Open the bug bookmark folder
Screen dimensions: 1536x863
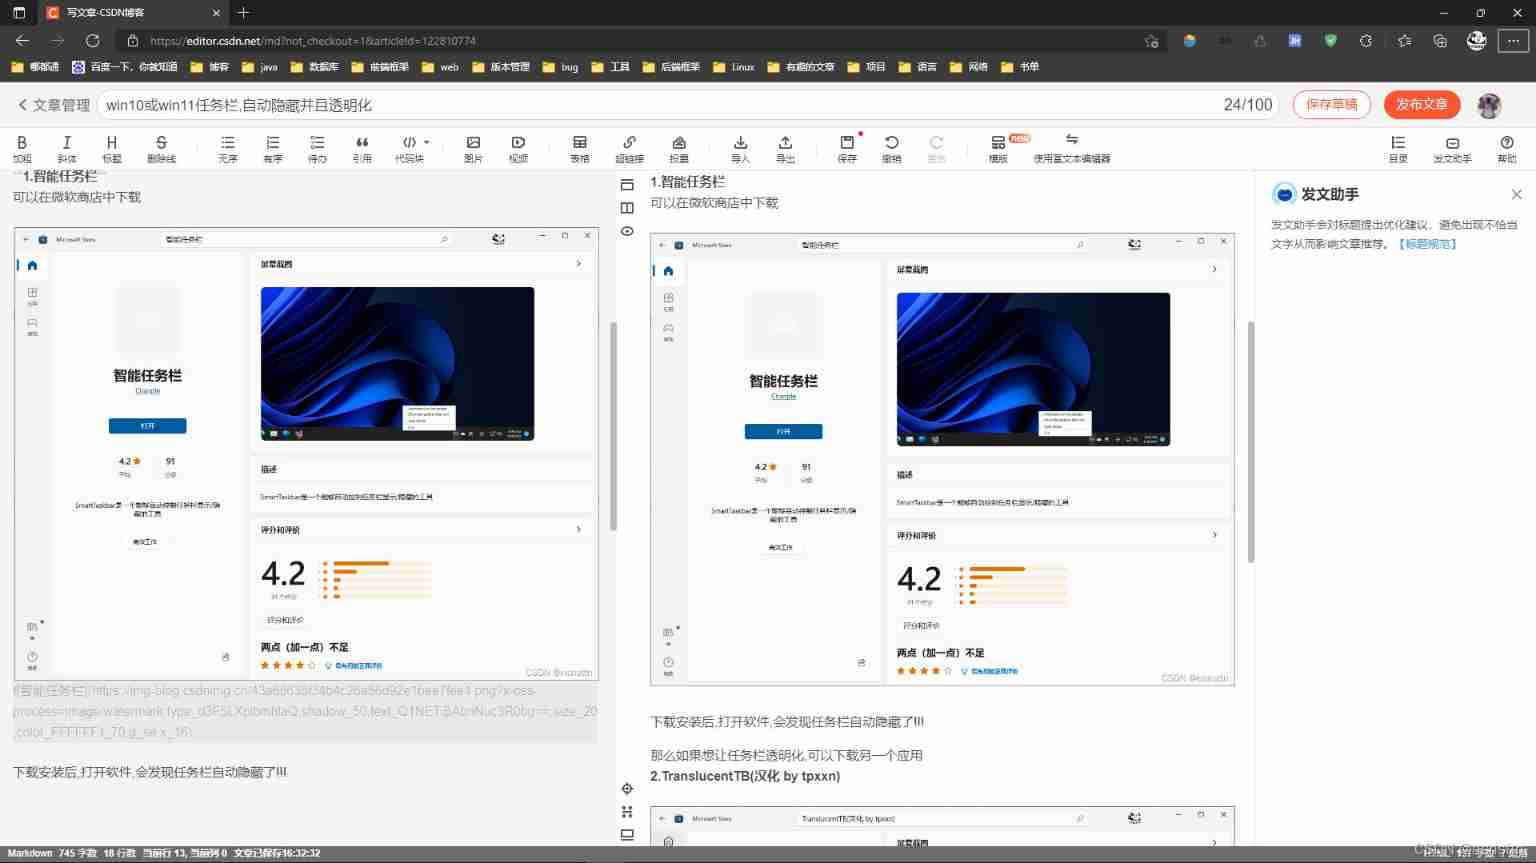pos(560,67)
